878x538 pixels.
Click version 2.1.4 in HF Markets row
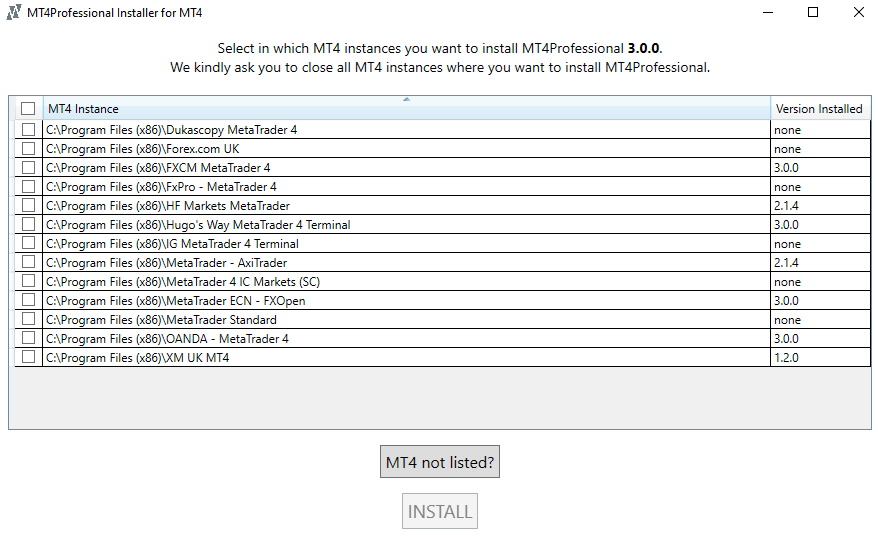[x=786, y=206]
